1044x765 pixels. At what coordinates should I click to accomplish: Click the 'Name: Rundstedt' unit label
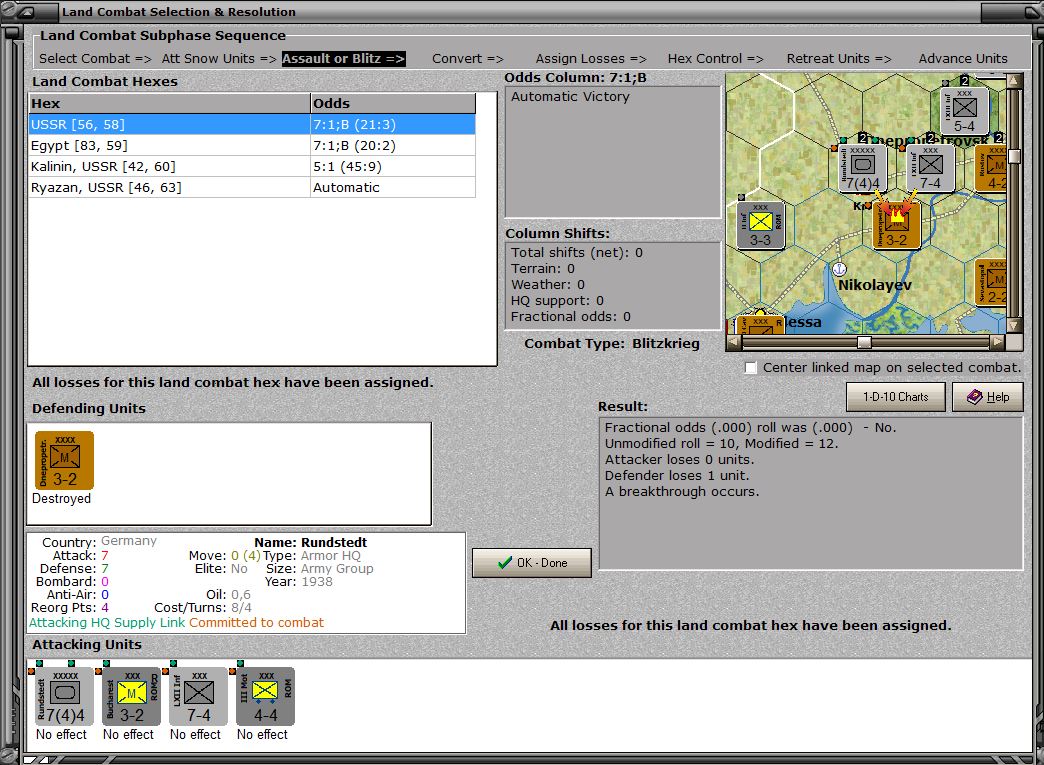coord(310,543)
